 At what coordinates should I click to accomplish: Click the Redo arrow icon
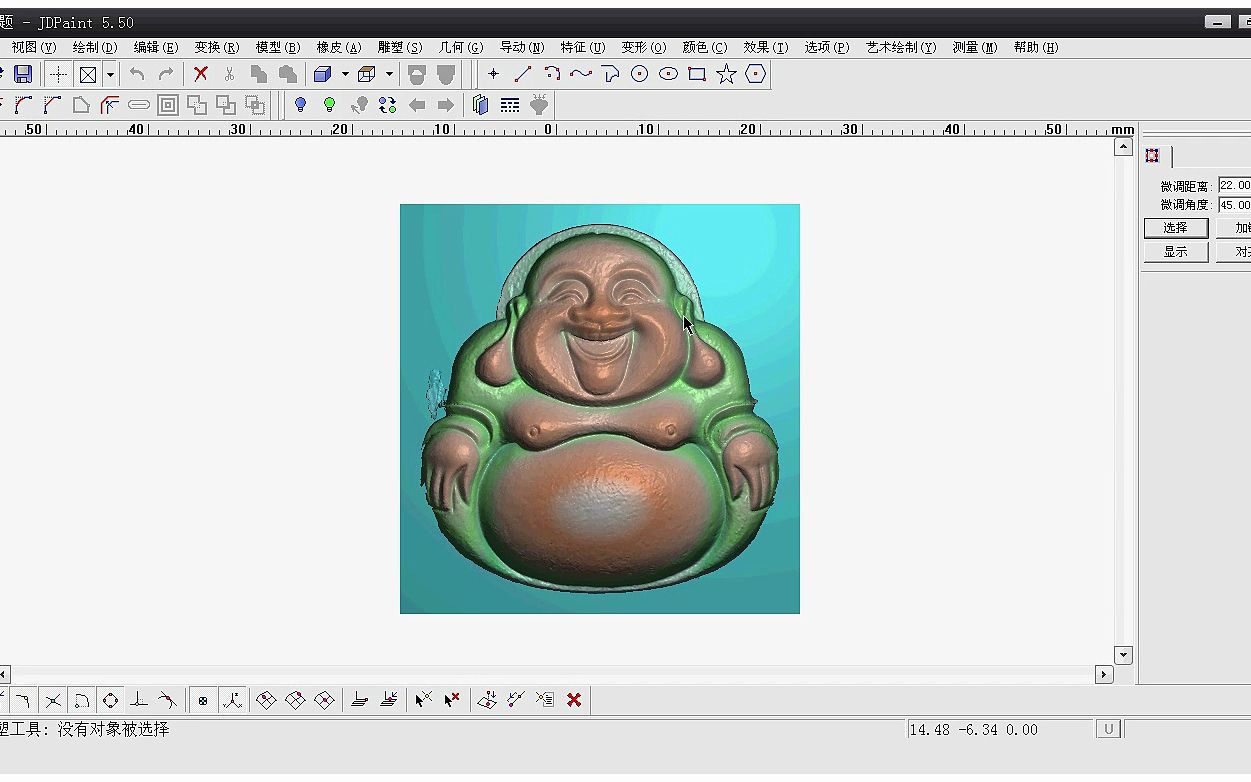tap(166, 74)
